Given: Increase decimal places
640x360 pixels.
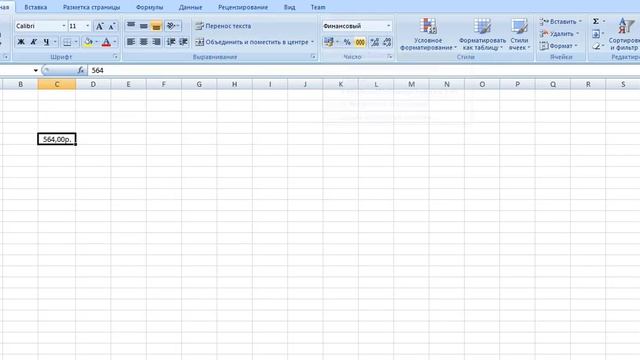Looking at the screenshot, I should [374, 42].
